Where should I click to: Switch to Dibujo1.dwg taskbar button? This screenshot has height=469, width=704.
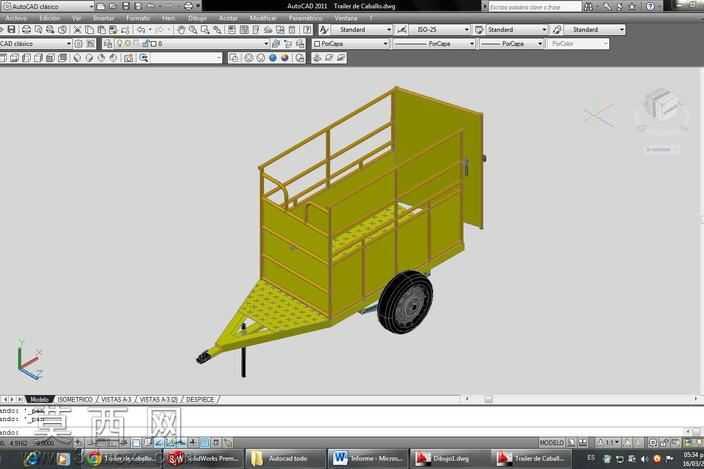click(x=449, y=459)
